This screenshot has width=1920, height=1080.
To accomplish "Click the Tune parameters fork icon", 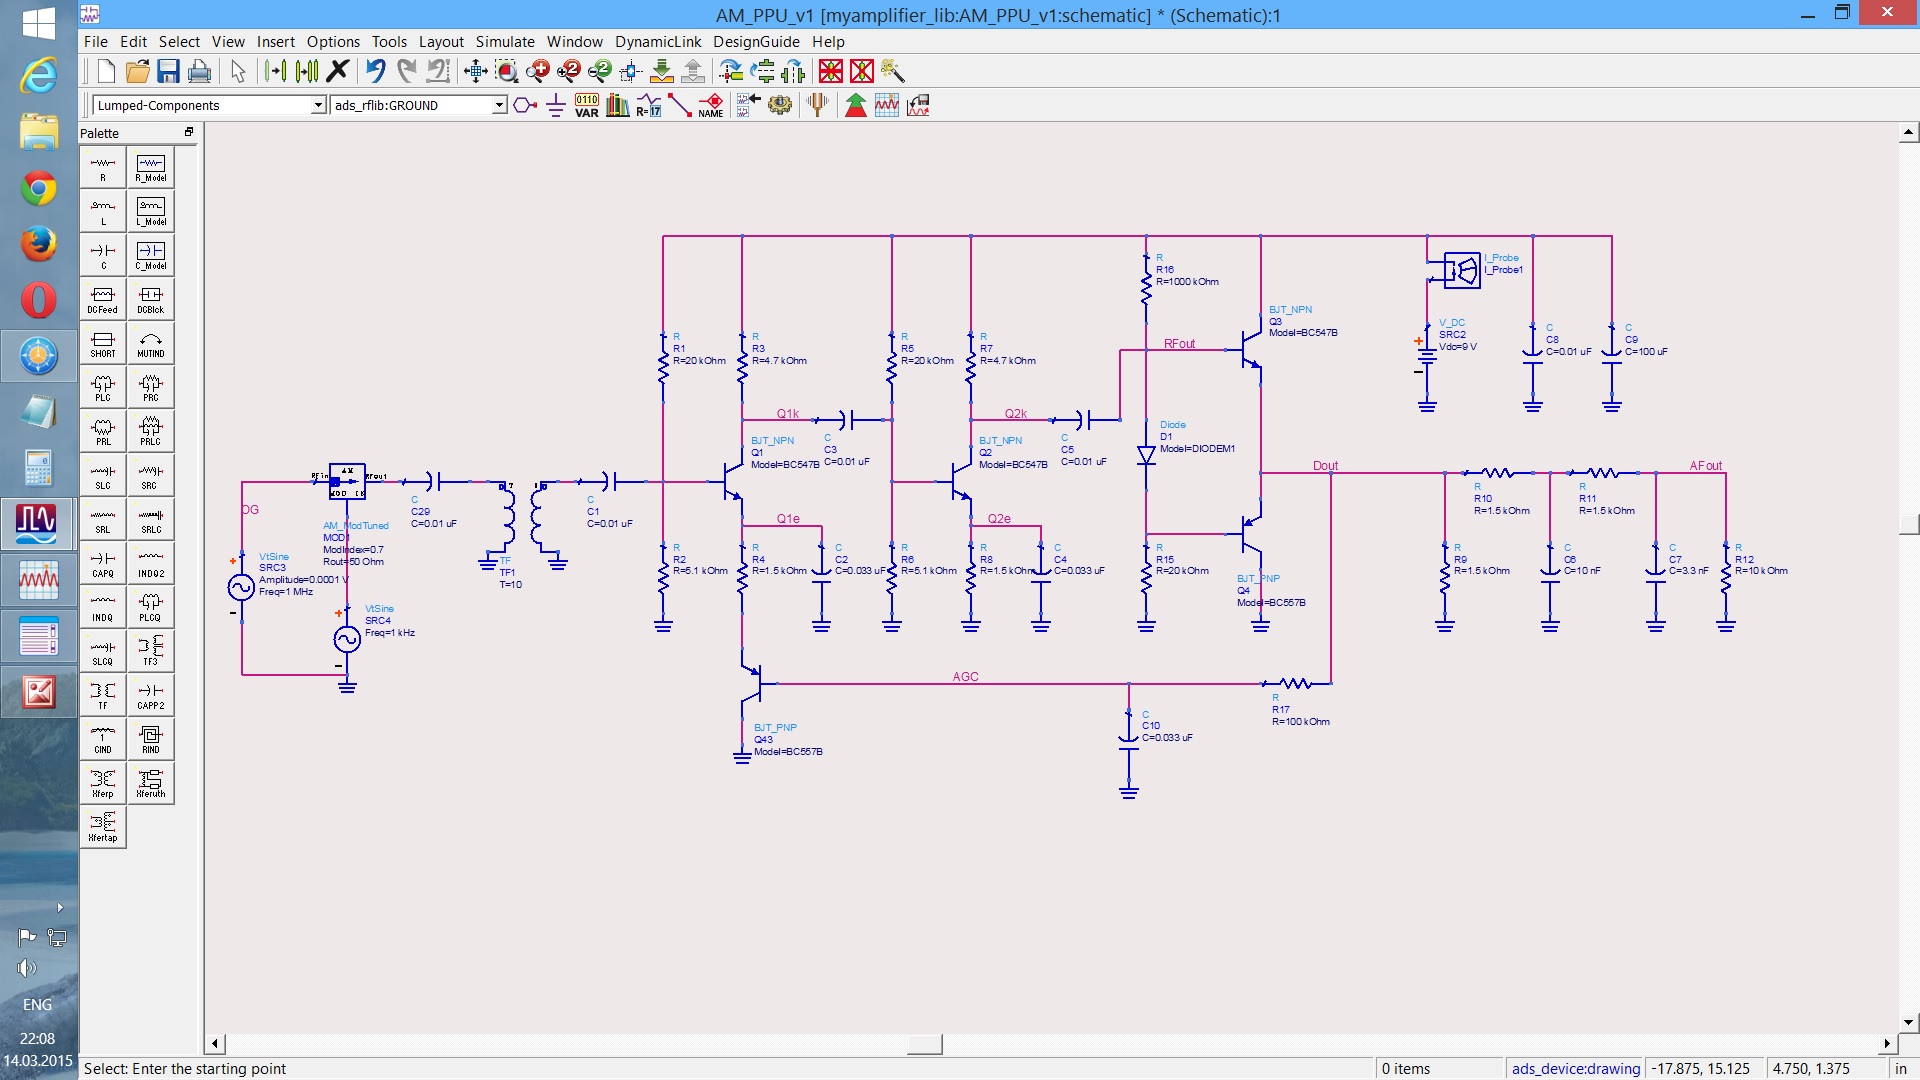I will pyautogui.click(x=818, y=105).
